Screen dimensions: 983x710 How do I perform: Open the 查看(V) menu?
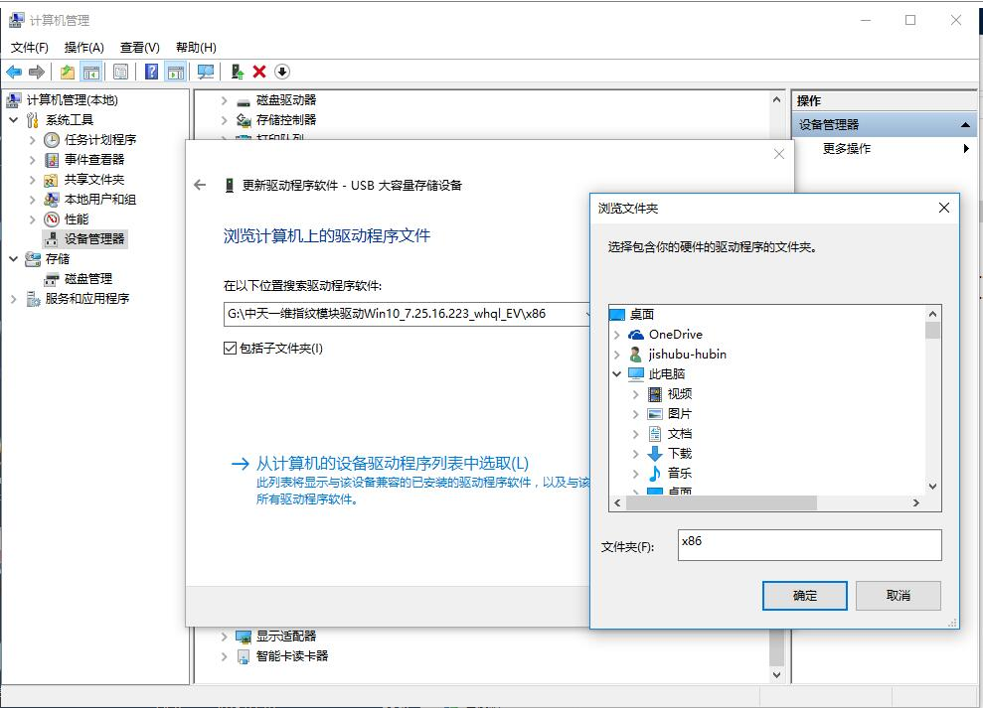pos(139,47)
